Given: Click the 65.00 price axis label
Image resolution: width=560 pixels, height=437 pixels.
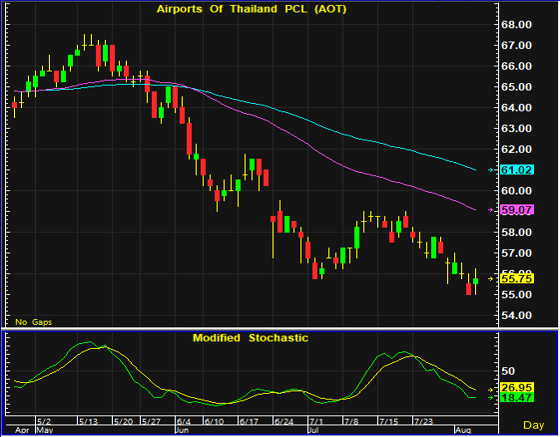Looking at the screenshot, I should pyautogui.click(x=516, y=87).
